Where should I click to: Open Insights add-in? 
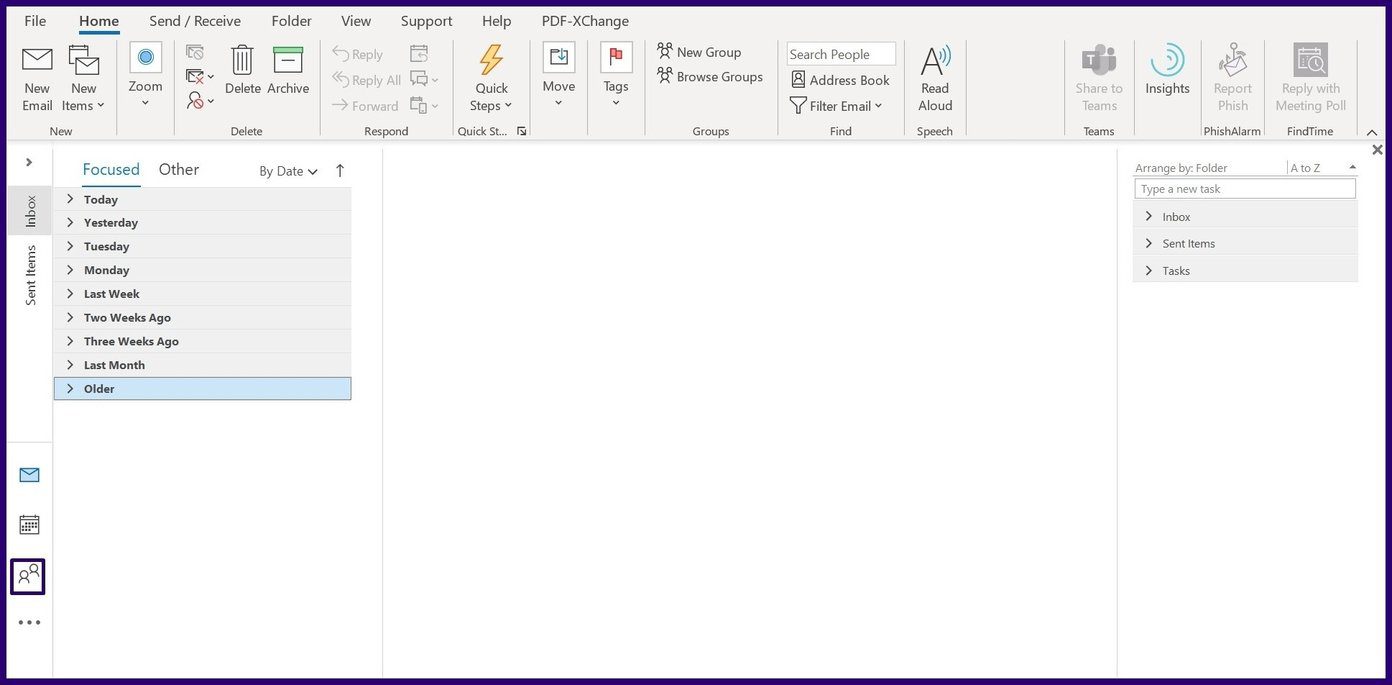pos(1167,70)
